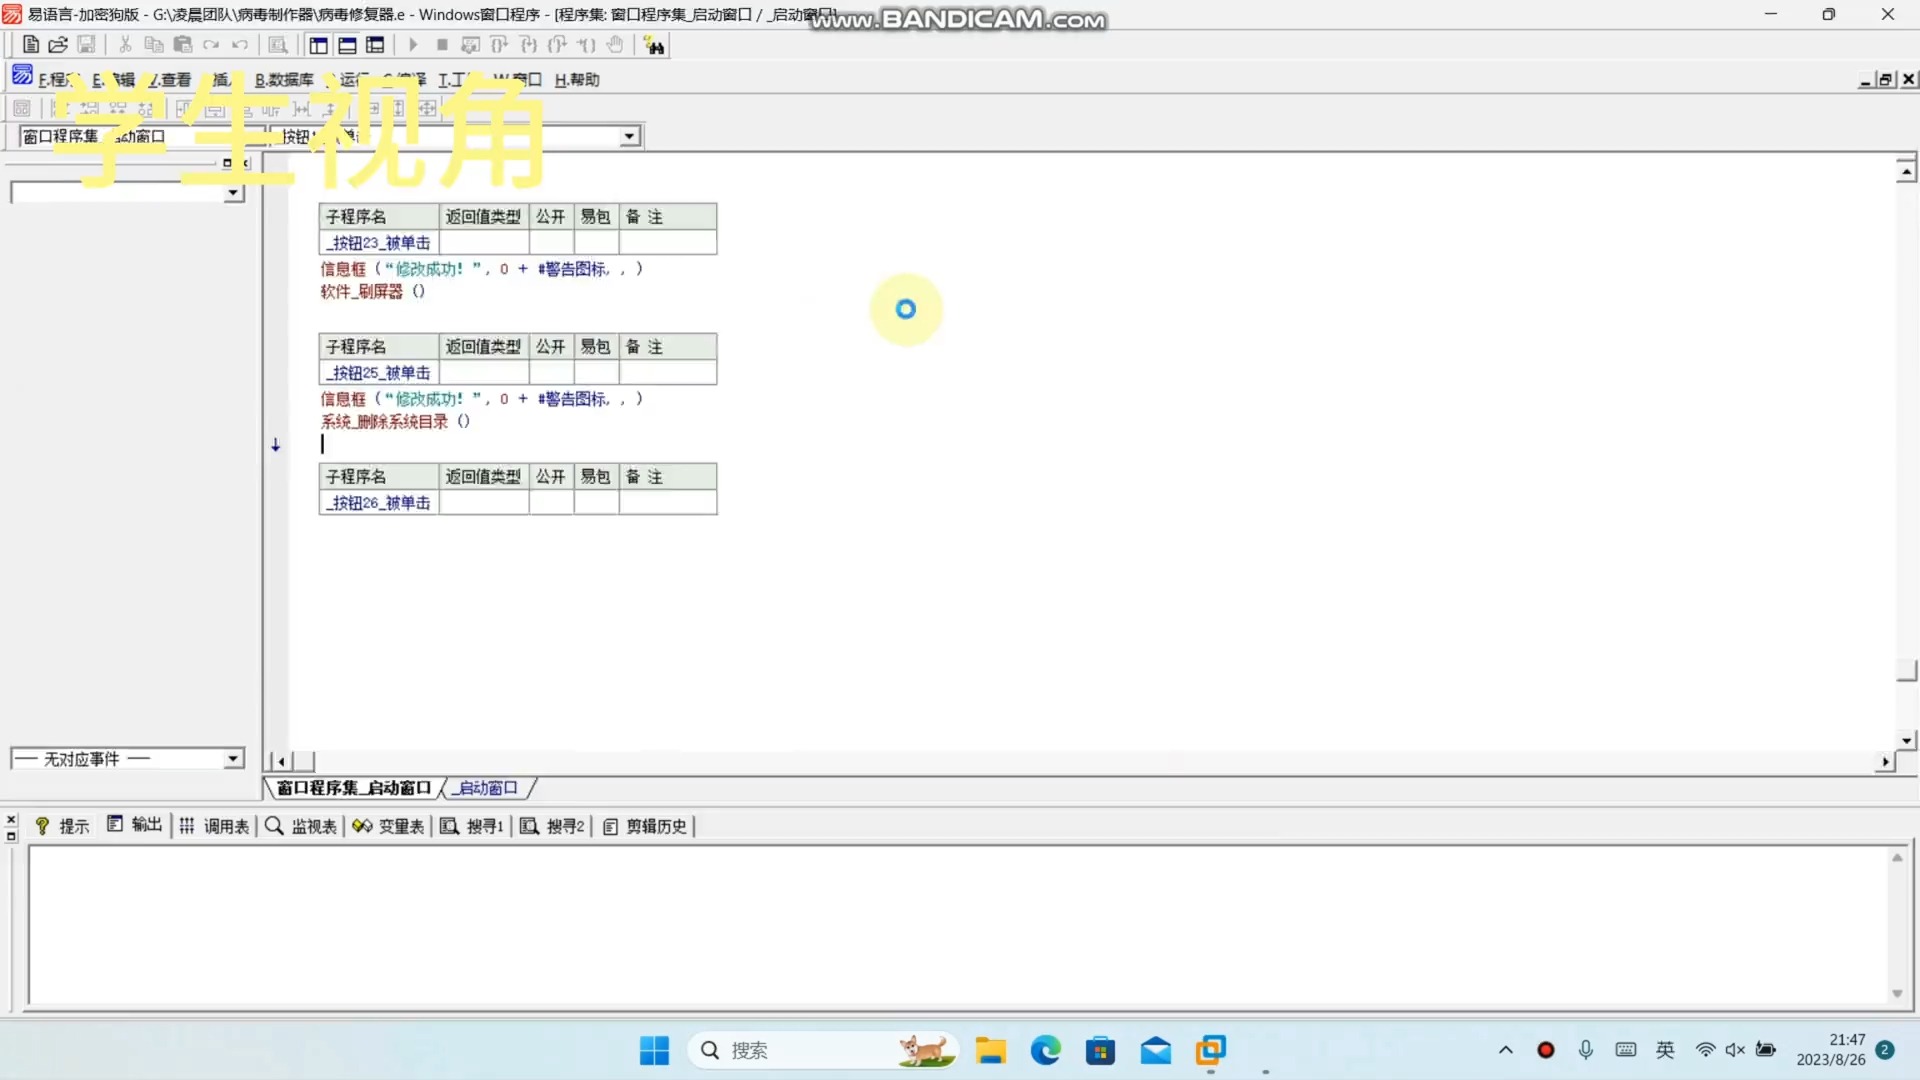Open the 剪辑历史 tab

point(645,826)
